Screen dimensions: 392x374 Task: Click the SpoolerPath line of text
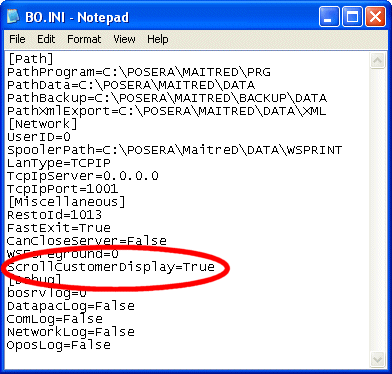(x=174, y=150)
